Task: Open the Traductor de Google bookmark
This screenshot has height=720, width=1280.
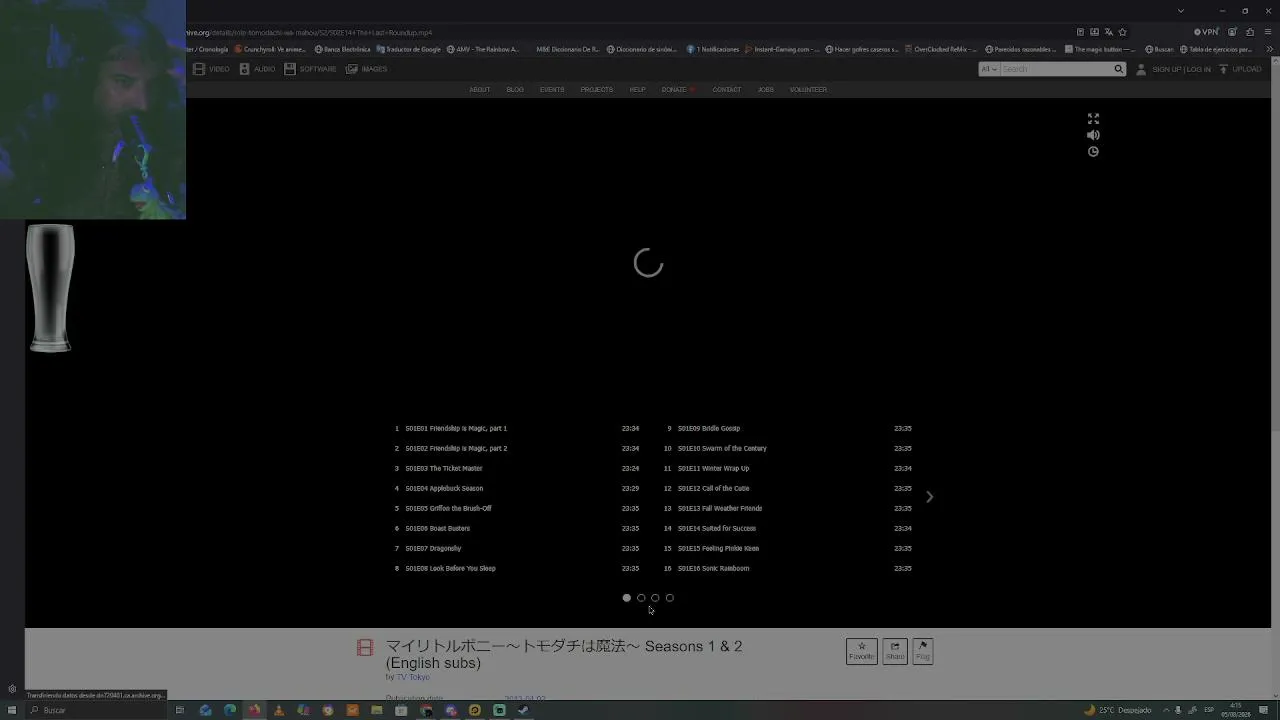Action: [408, 49]
